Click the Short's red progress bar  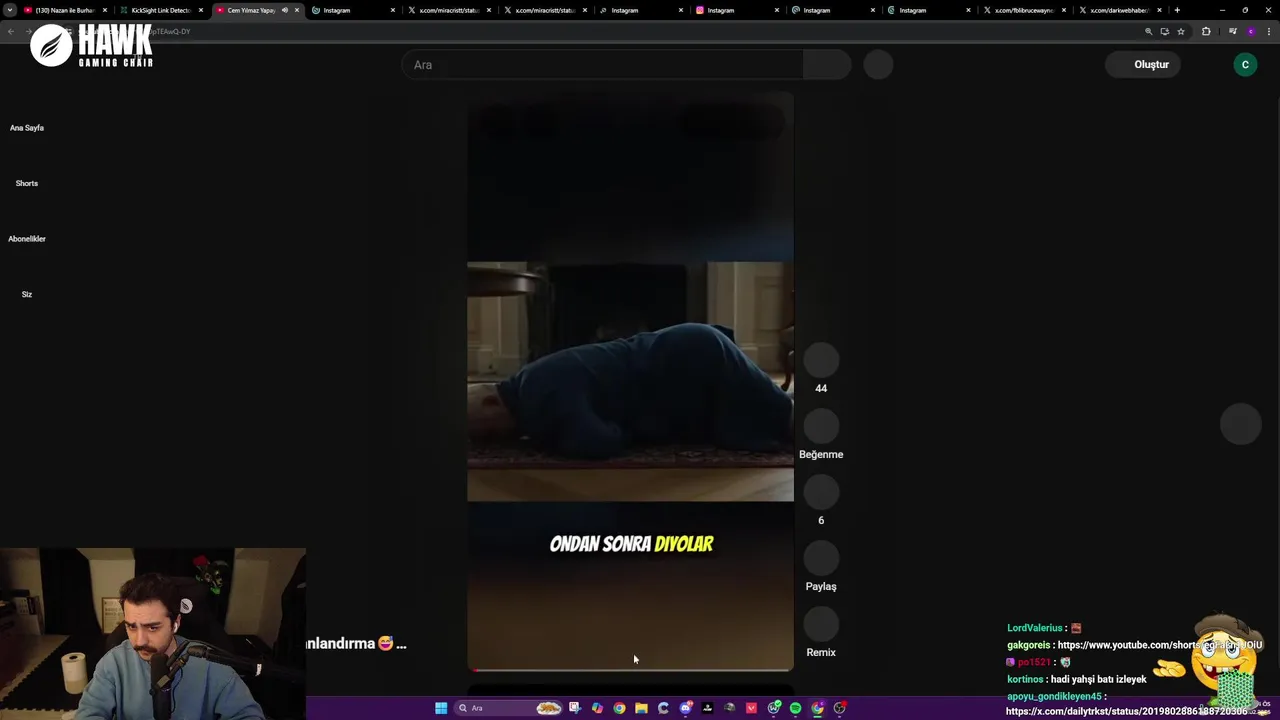(630, 670)
